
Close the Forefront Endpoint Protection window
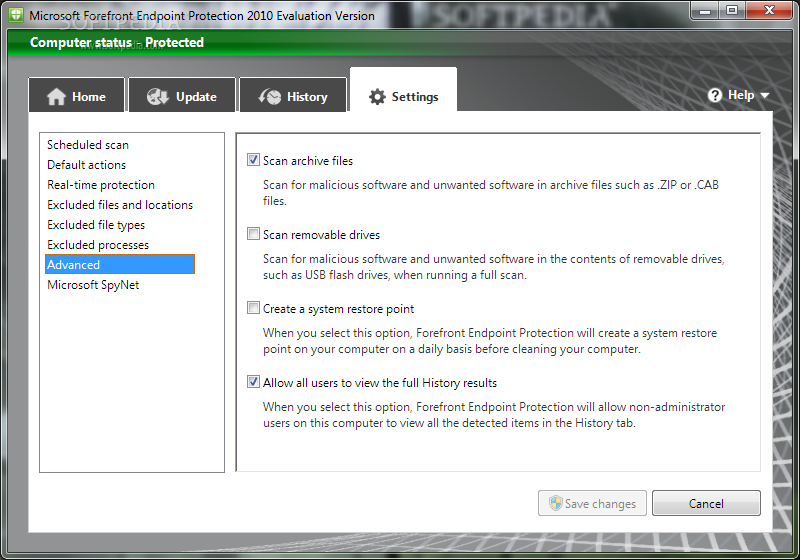[x=769, y=11]
